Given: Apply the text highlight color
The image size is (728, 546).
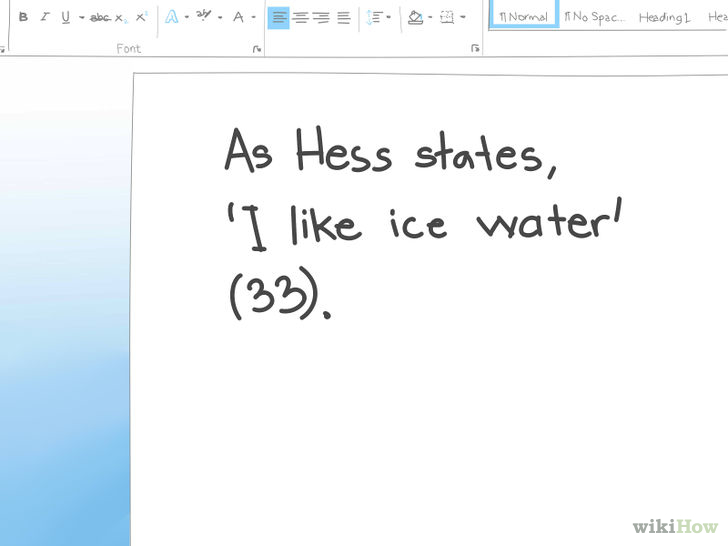Looking at the screenshot, I should pyautogui.click(x=203, y=16).
